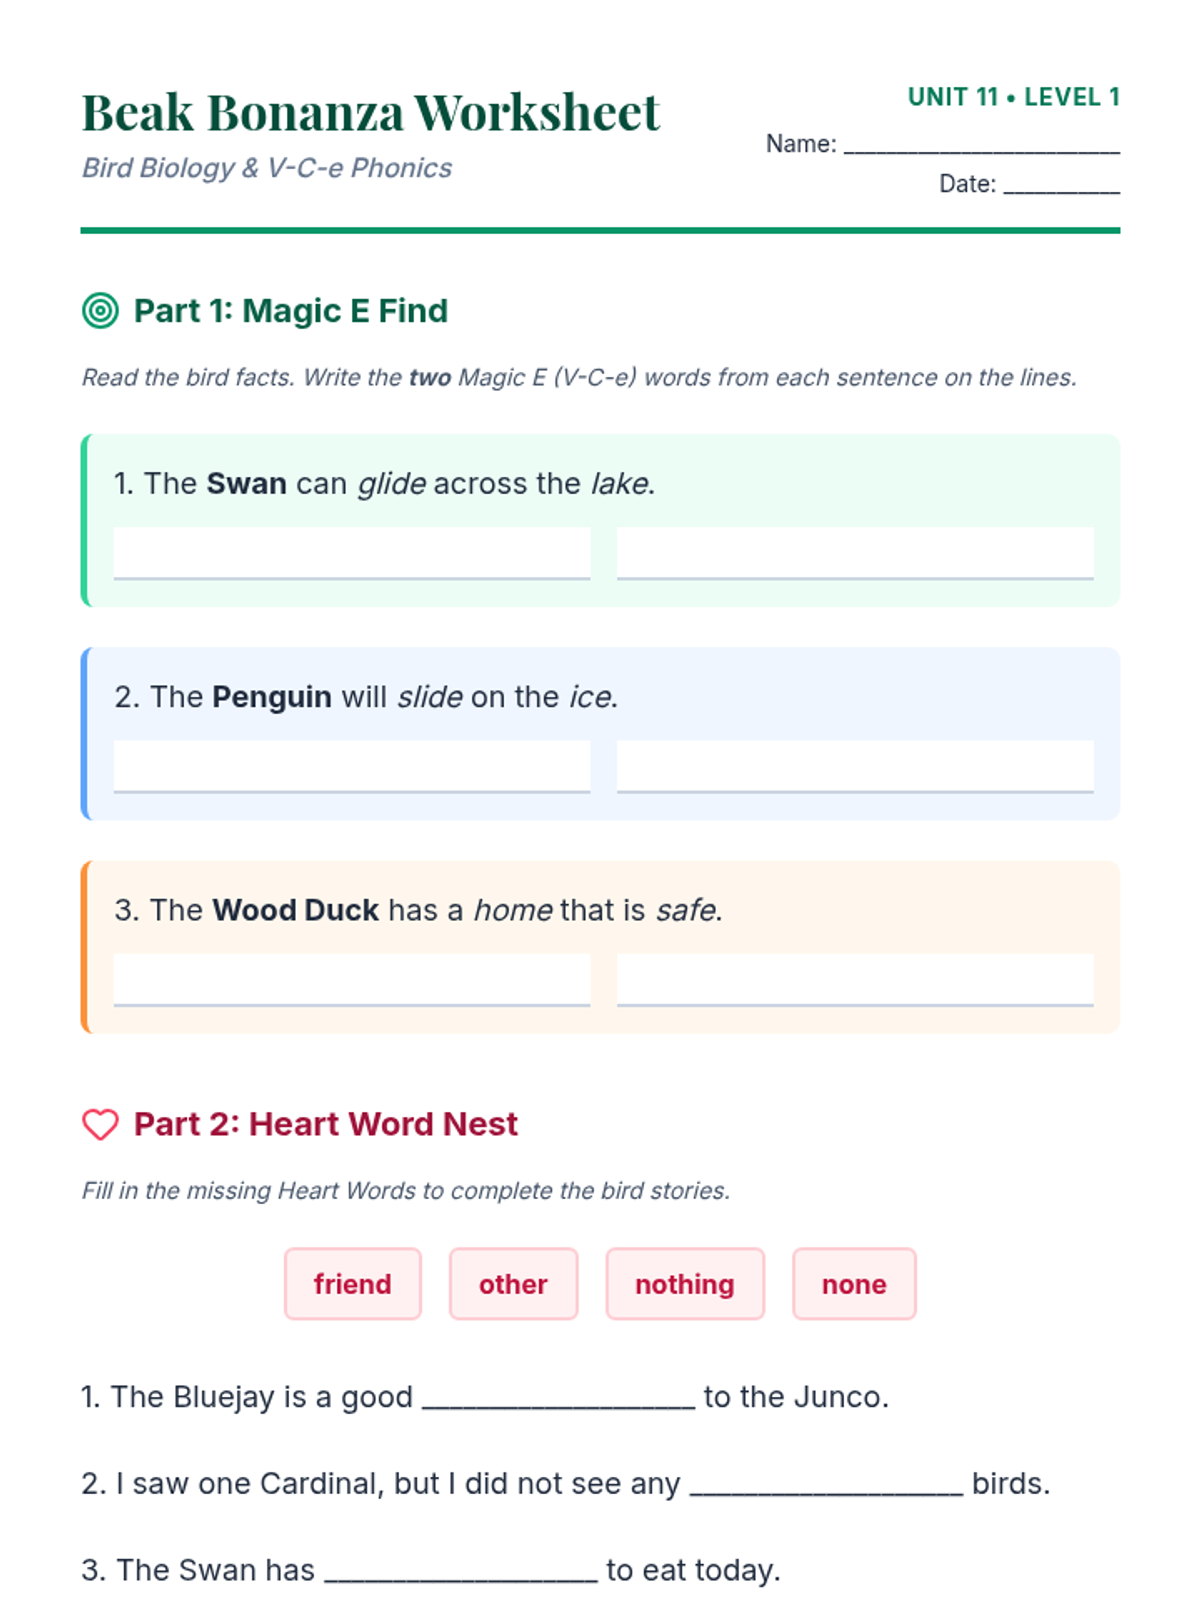This screenshot has height=1600, width=1200.
Task: Click first answer box under Swan sentence
Action: click(352, 553)
